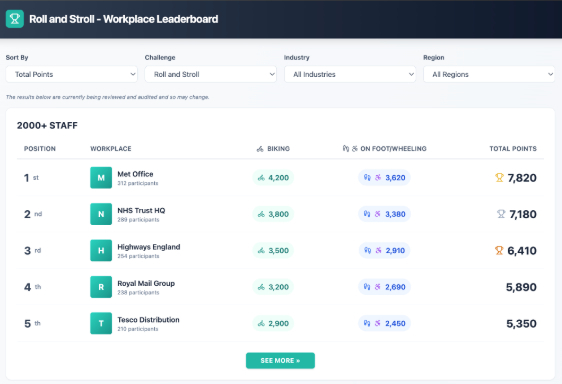Viewport: 562px width, 384px height.
Task: Click the Roll and Stroll Workplace Leaderboard title
Action: coord(124,19)
